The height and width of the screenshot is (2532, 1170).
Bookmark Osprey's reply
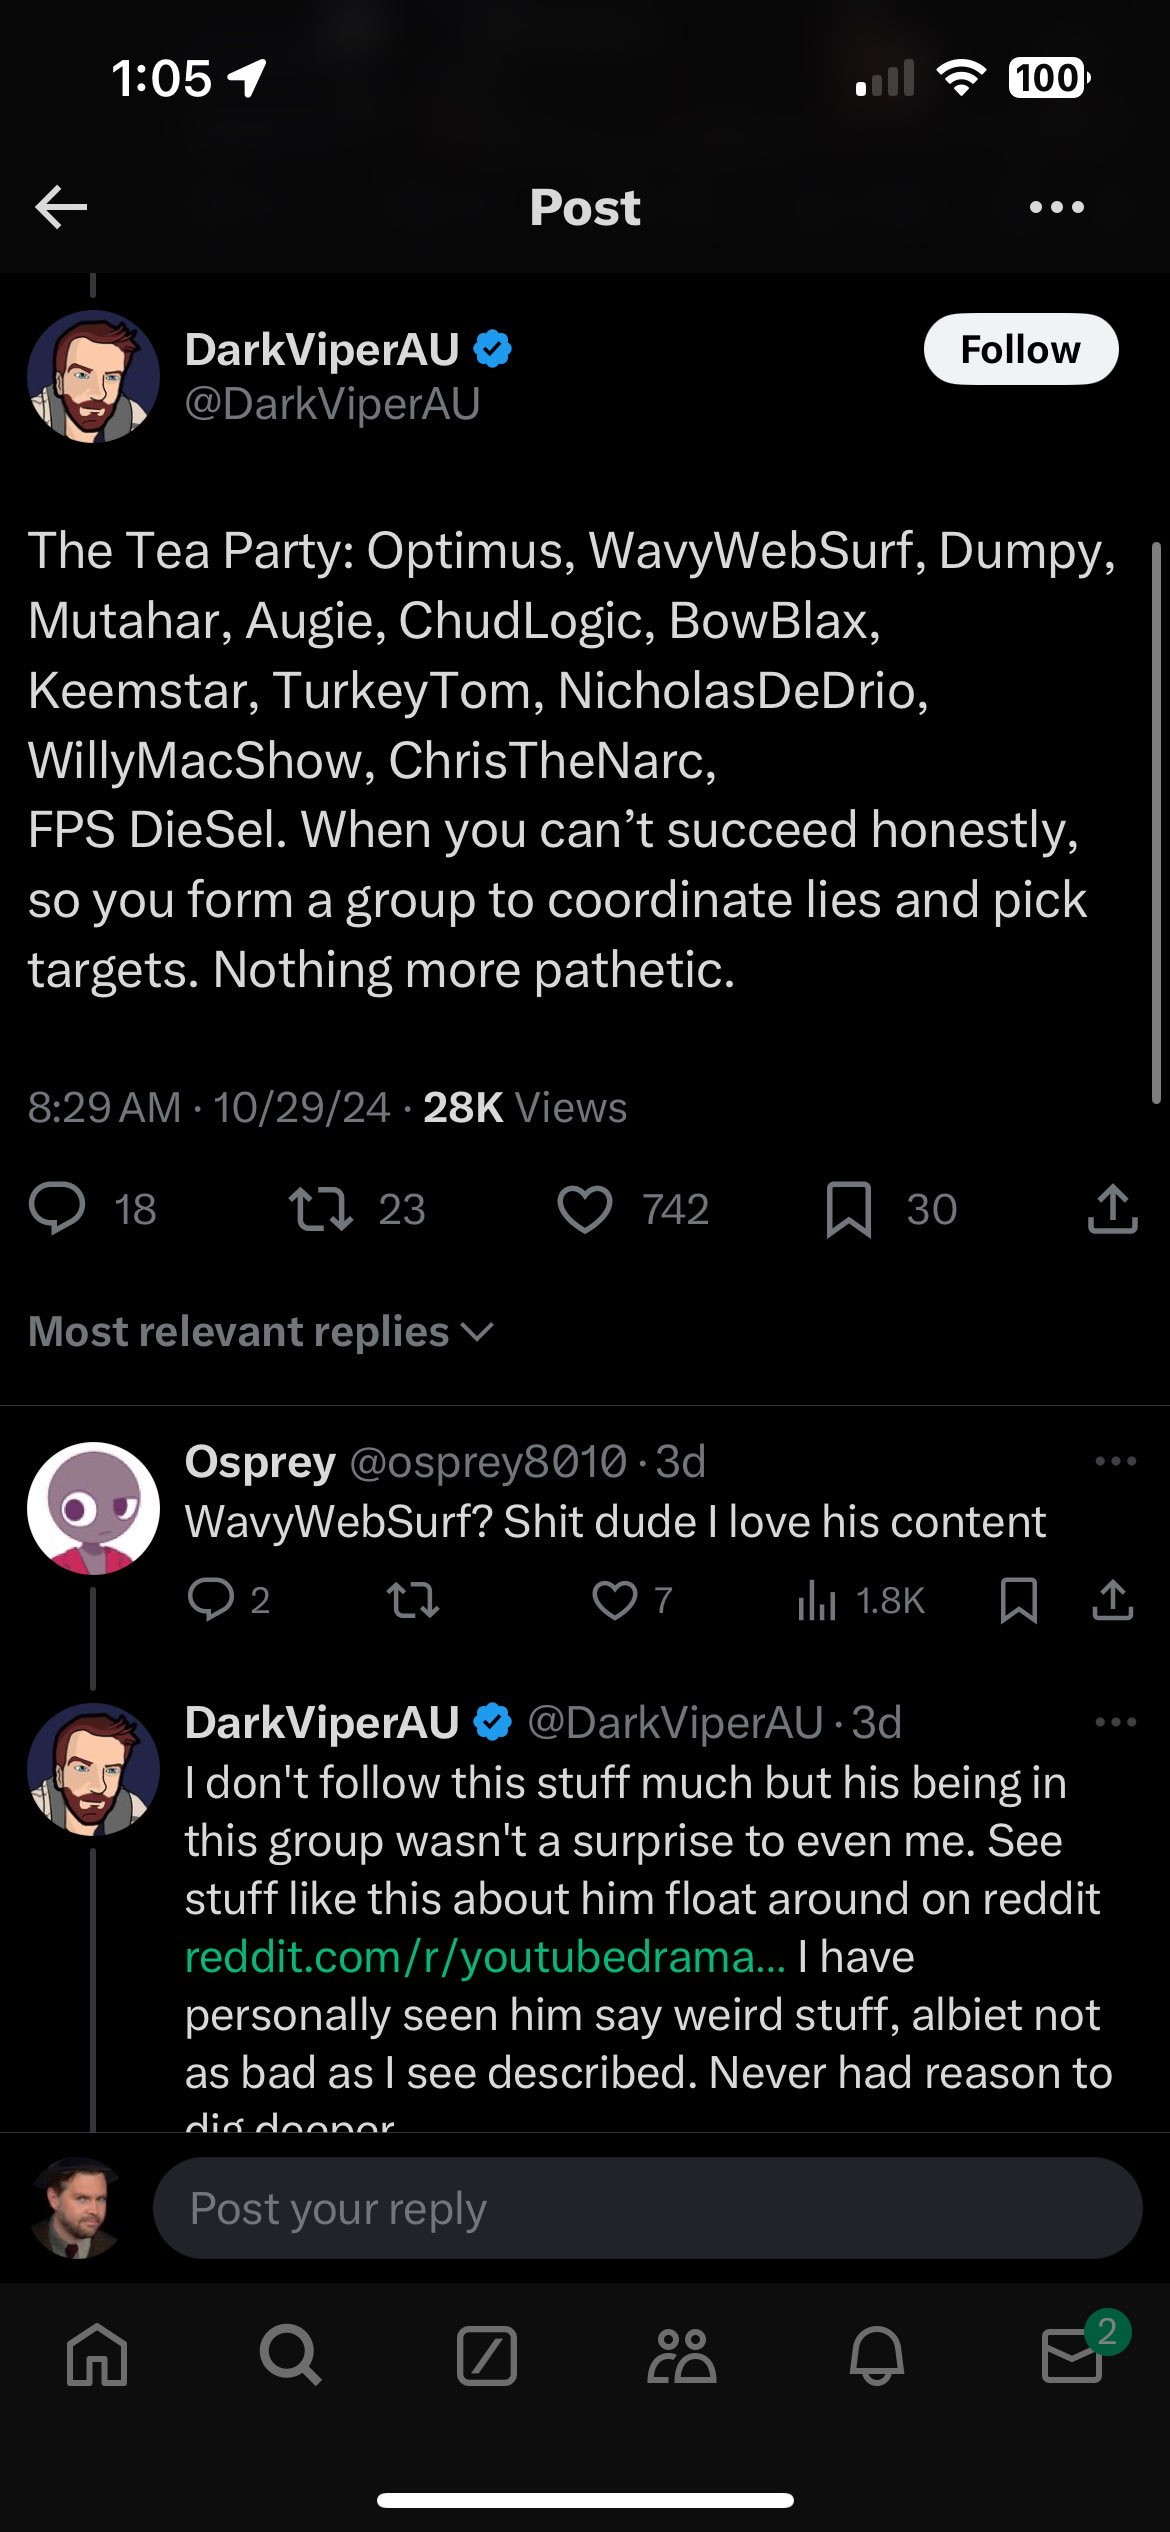tap(1018, 1600)
